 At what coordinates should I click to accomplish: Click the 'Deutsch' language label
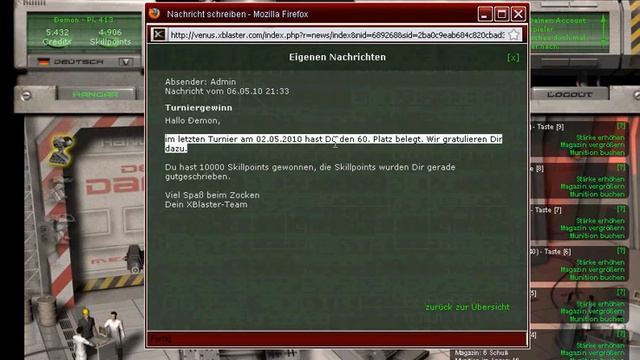tap(78, 62)
